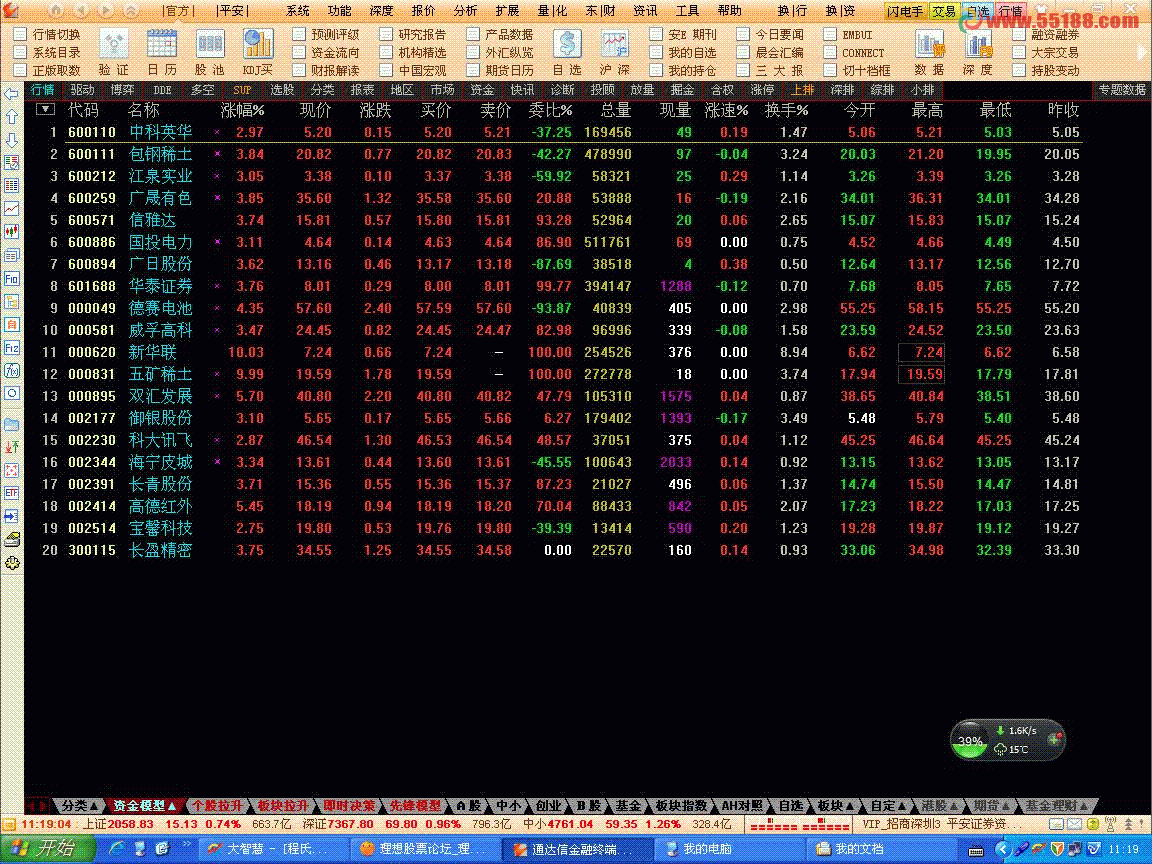The height and width of the screenshot is (864, 1152).
Task: Click the 交易 button
Action: click(x=944, y=11)
